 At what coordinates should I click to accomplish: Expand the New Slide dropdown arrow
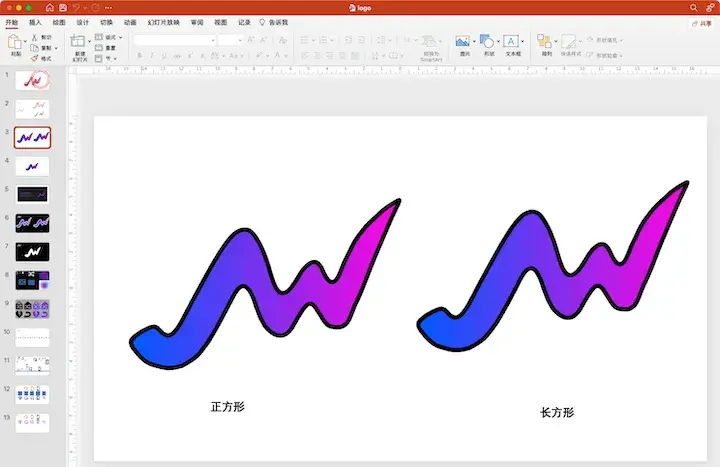pyautogui.click(x=89, y=42)
